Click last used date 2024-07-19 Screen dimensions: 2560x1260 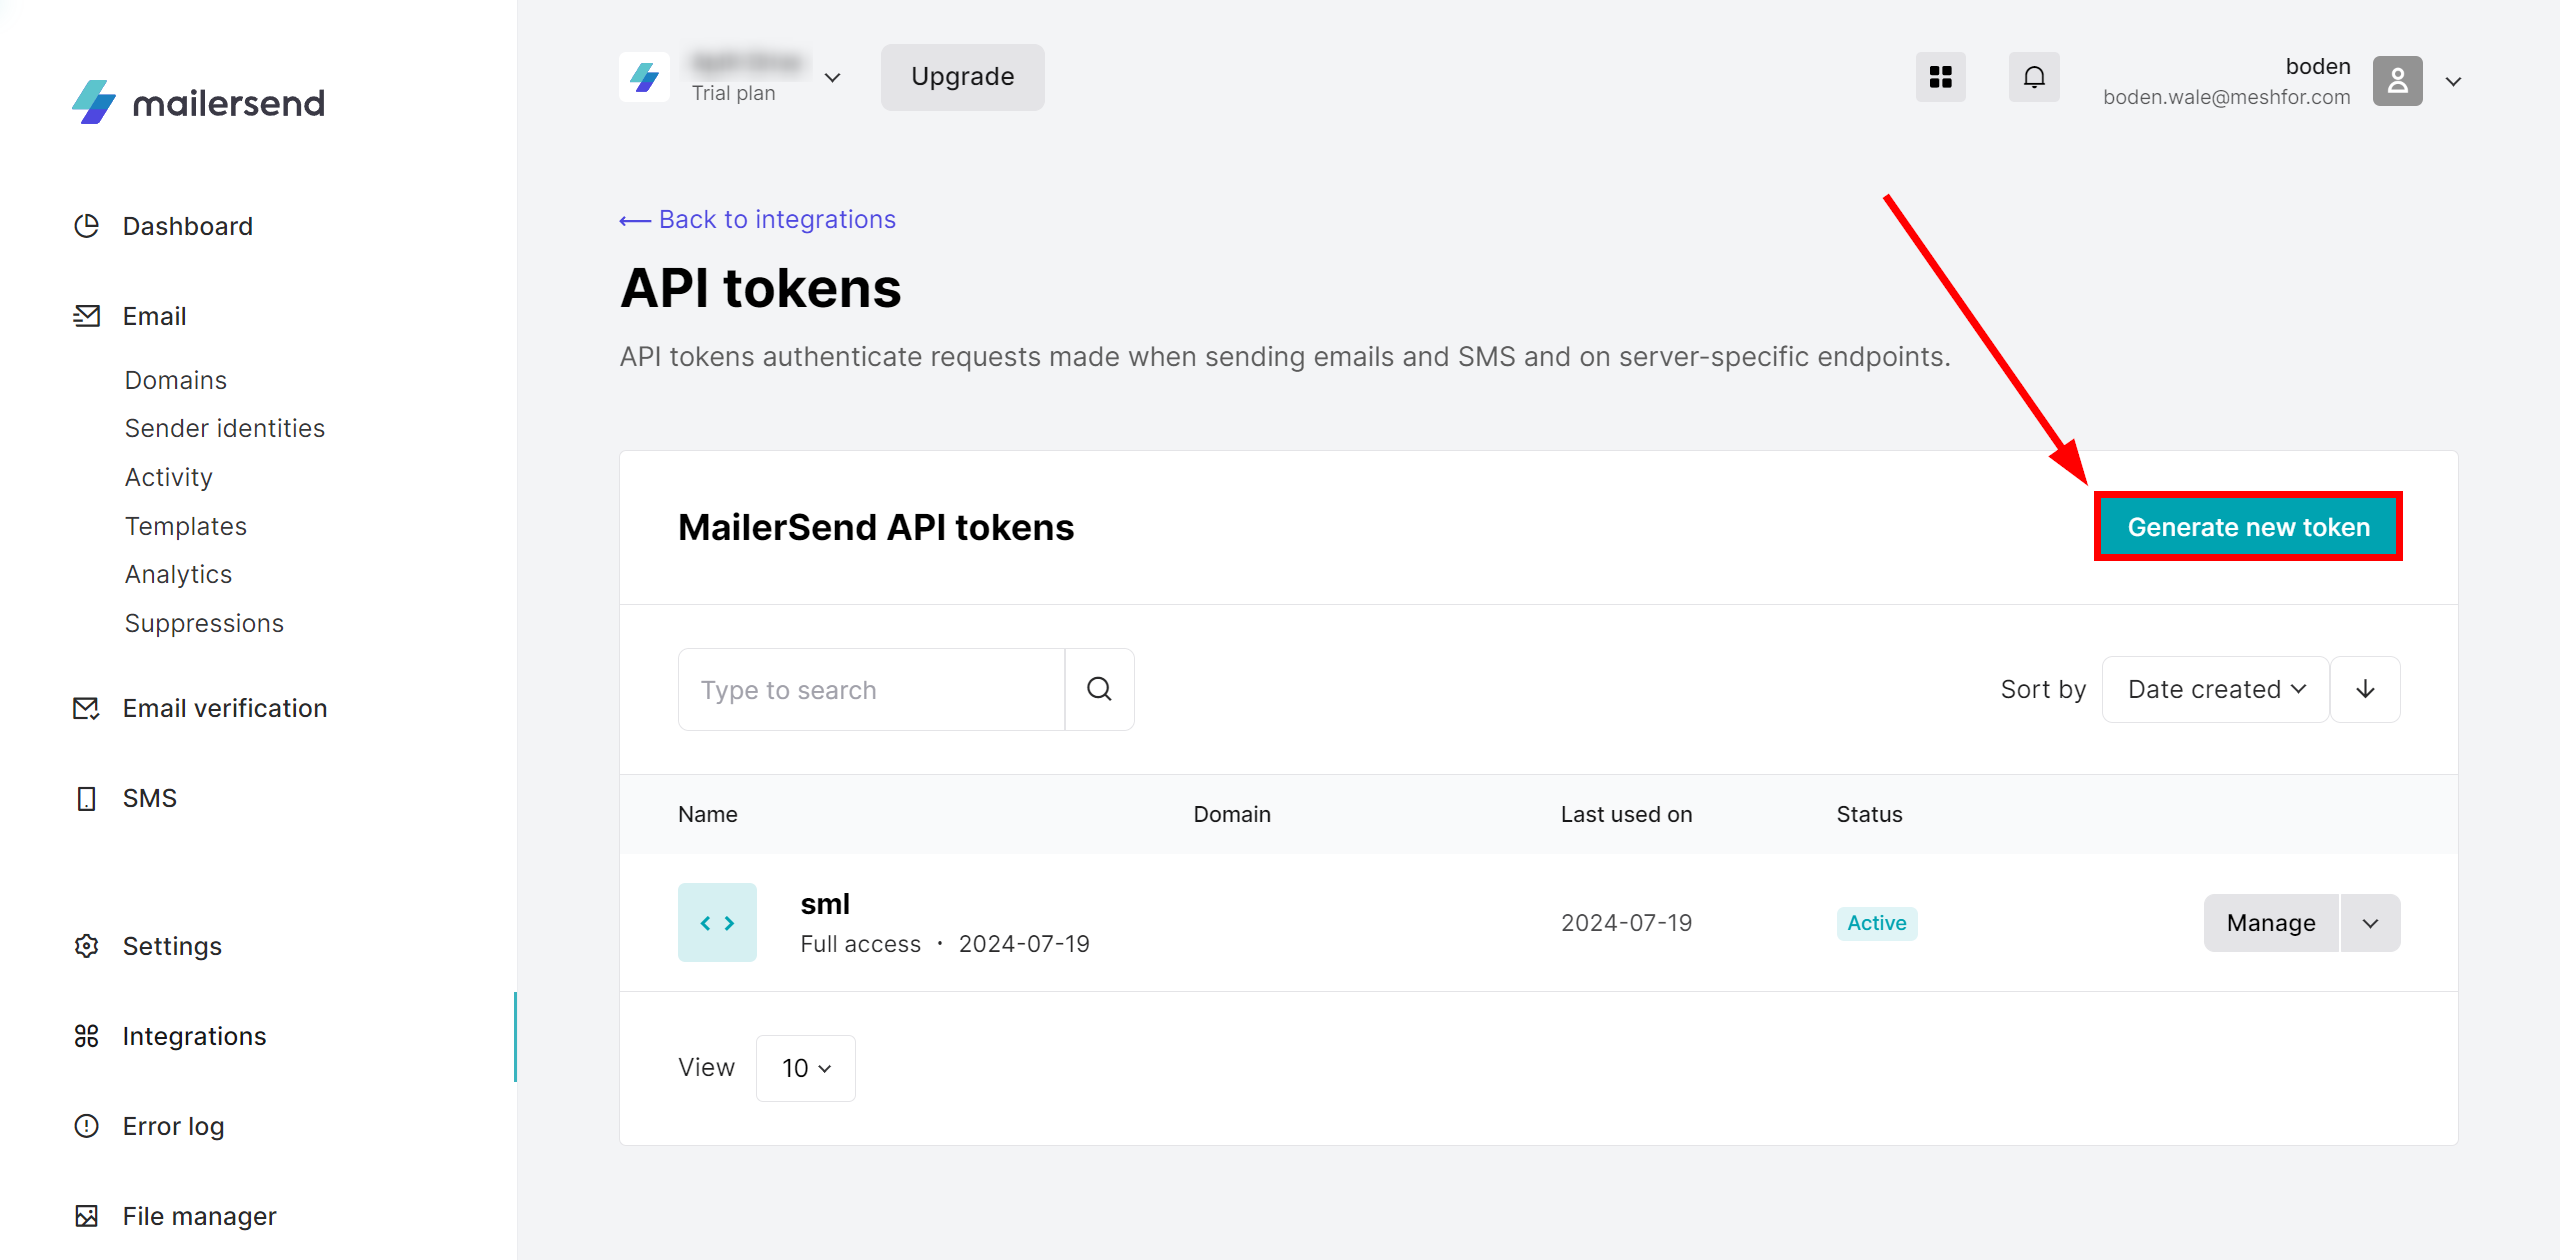[x=1626, y=923]
